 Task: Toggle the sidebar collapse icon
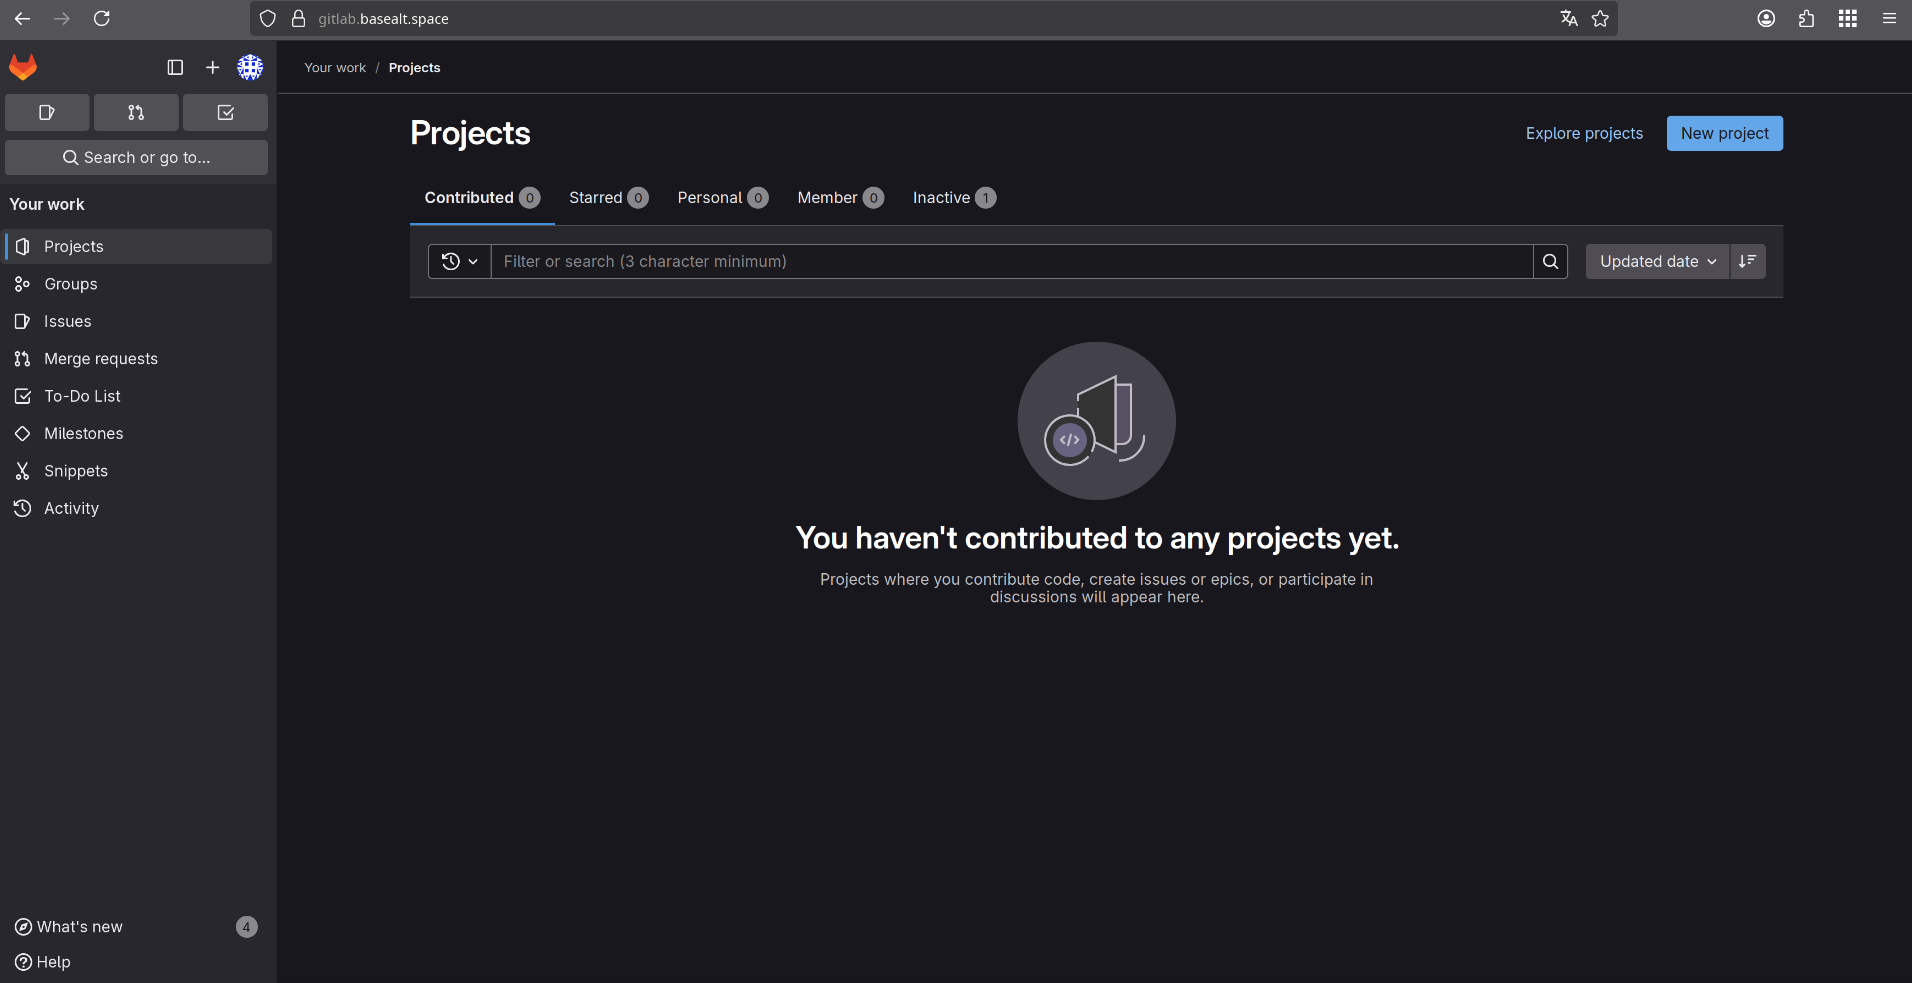[x=175, y=67]
